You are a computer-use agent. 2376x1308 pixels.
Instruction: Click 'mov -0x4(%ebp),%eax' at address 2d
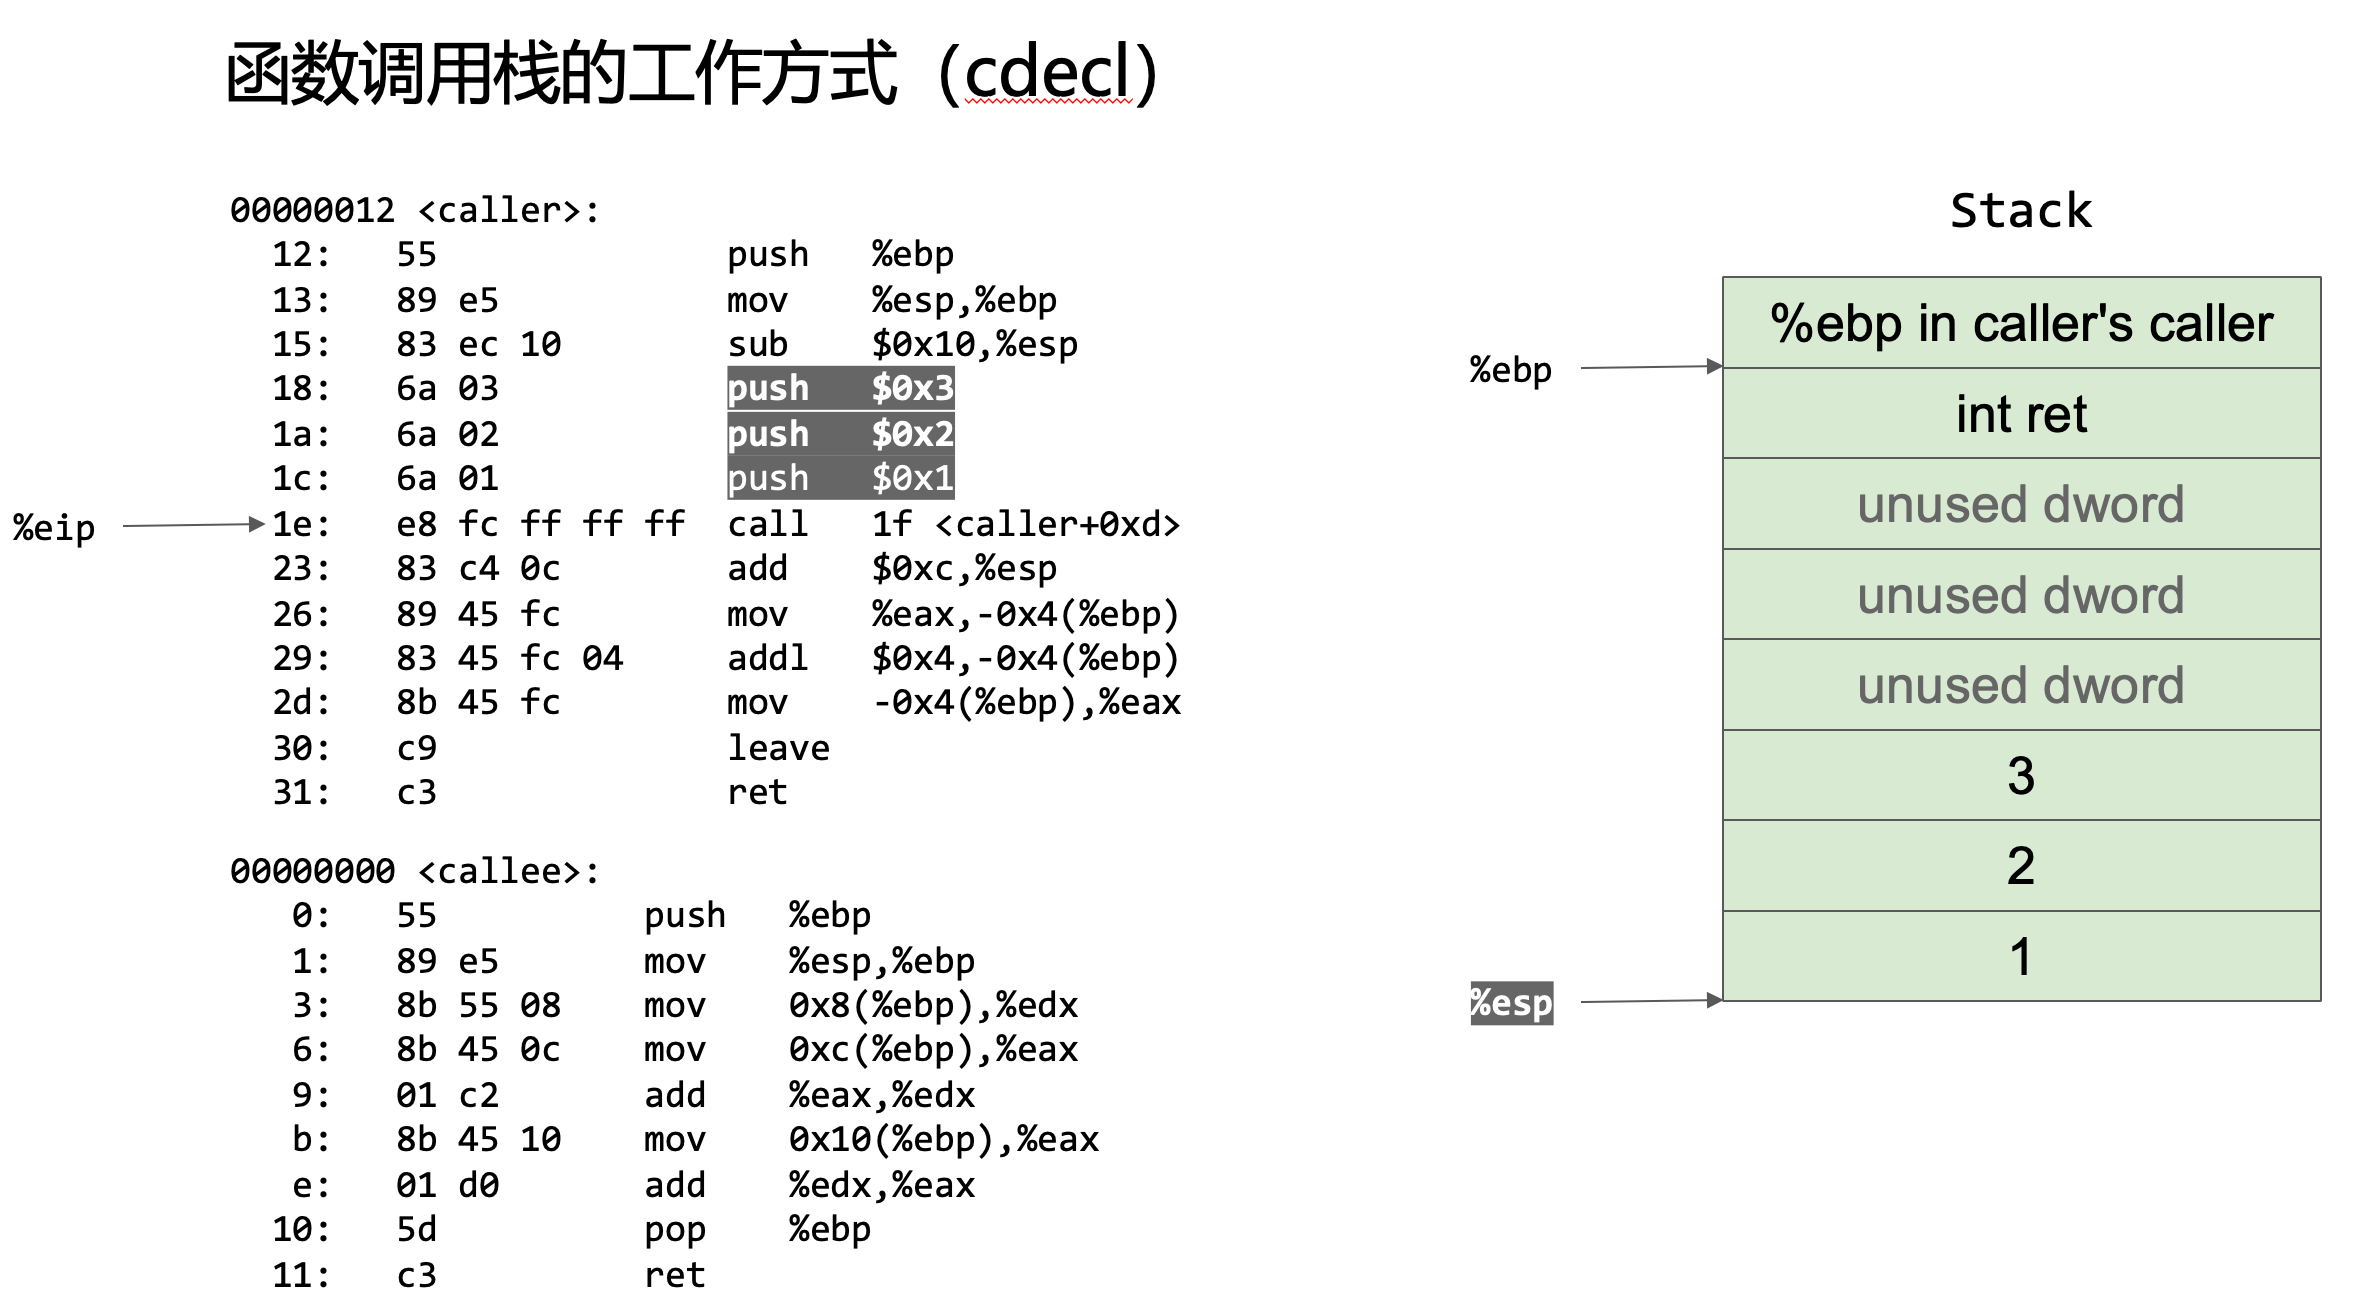tap(953, 702)
